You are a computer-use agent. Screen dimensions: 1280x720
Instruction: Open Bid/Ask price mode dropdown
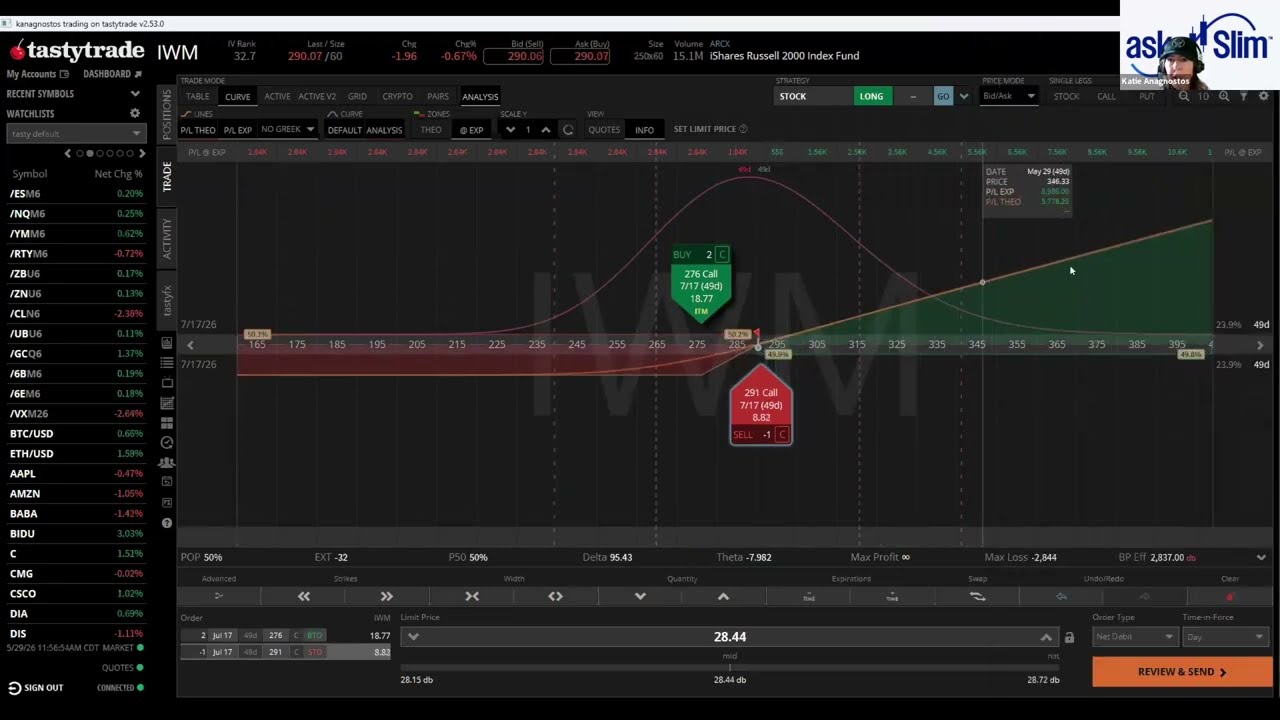pos(1008,96)
